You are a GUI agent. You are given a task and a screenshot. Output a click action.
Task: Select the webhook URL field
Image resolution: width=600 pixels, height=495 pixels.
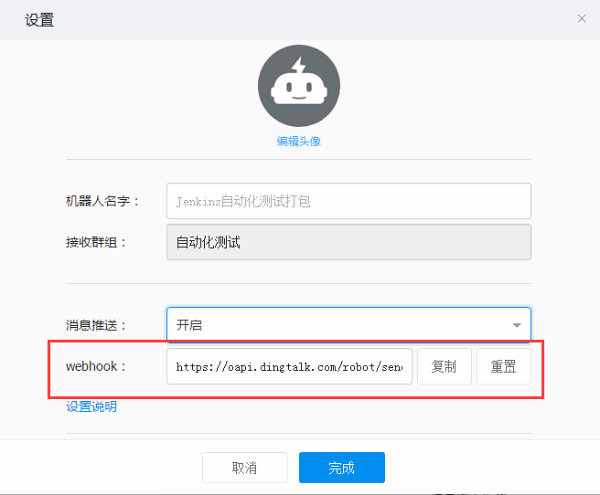point(289,366)
